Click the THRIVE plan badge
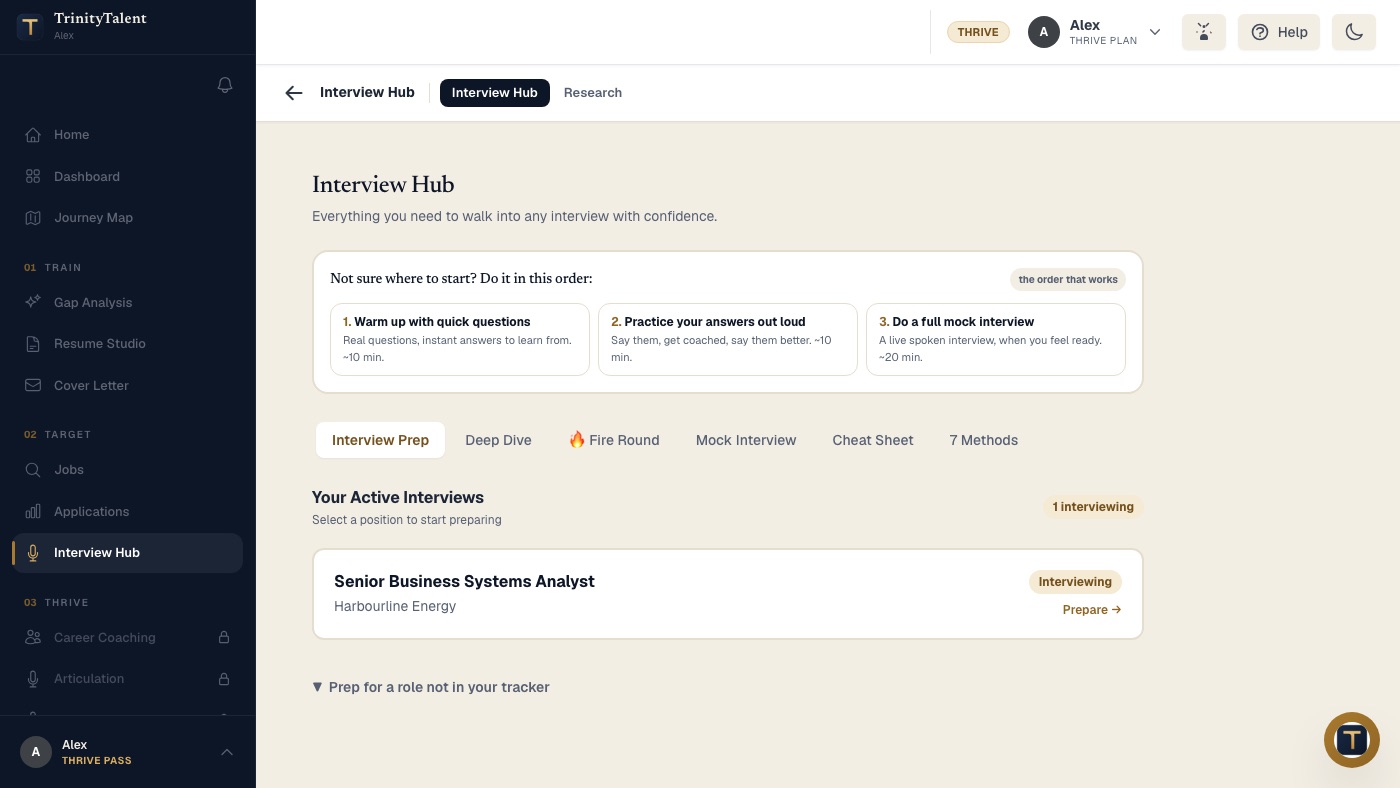Screen dimensions: 1400x788 click(x=978, y=32)
